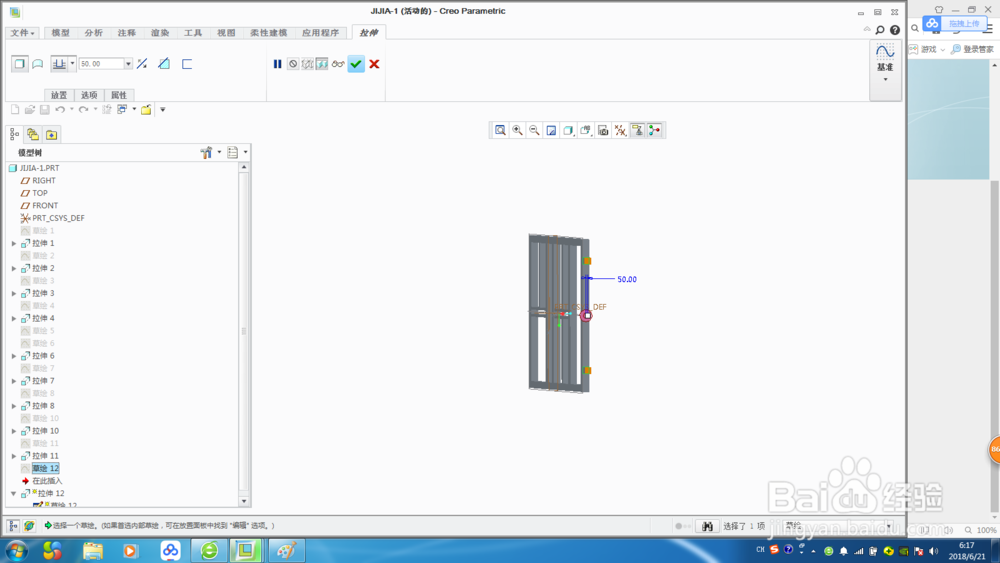Screen dimensions: 1000x563
Task: Expand the 拉伸 11 tree node
Action: tap(14, 456)
